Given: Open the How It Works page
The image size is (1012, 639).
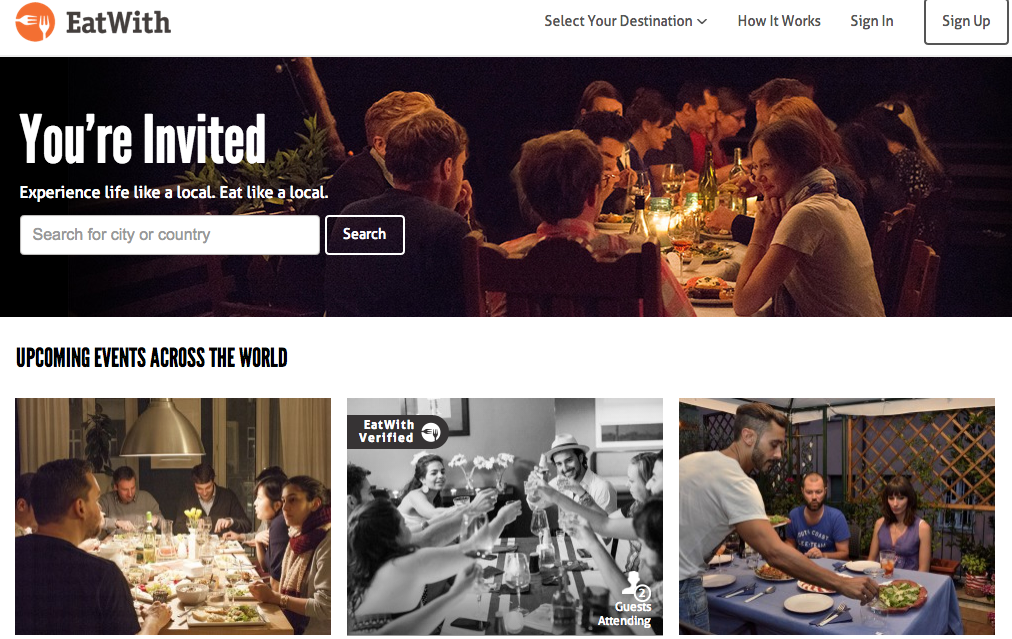Looking at the screenshot, I should [x=779, y=21].
